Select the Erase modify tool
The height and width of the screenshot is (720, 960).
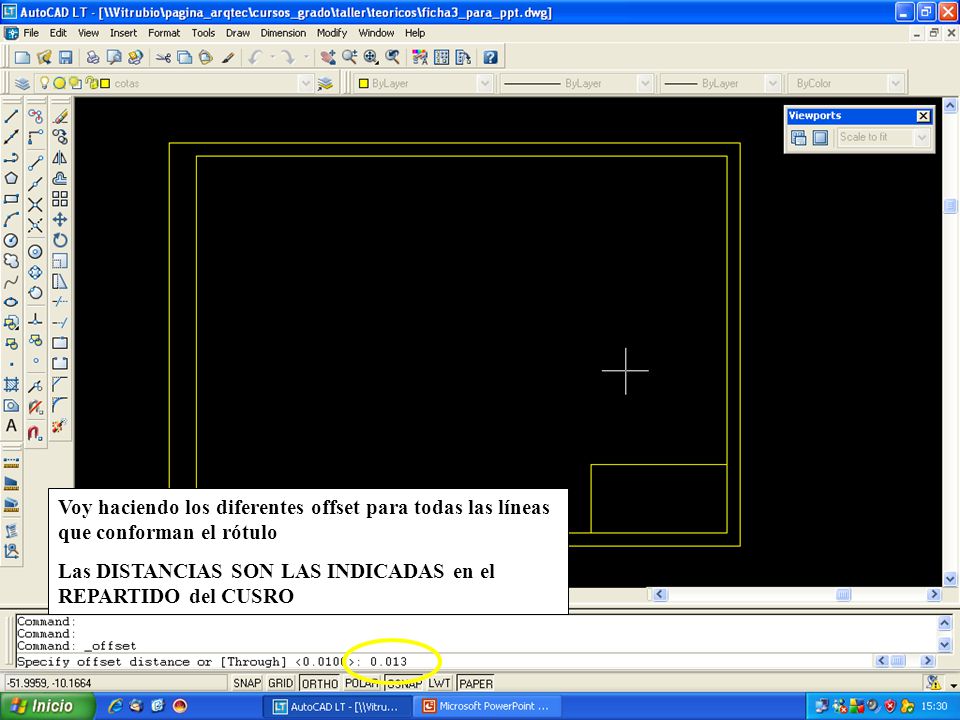(x=60, y=116)
